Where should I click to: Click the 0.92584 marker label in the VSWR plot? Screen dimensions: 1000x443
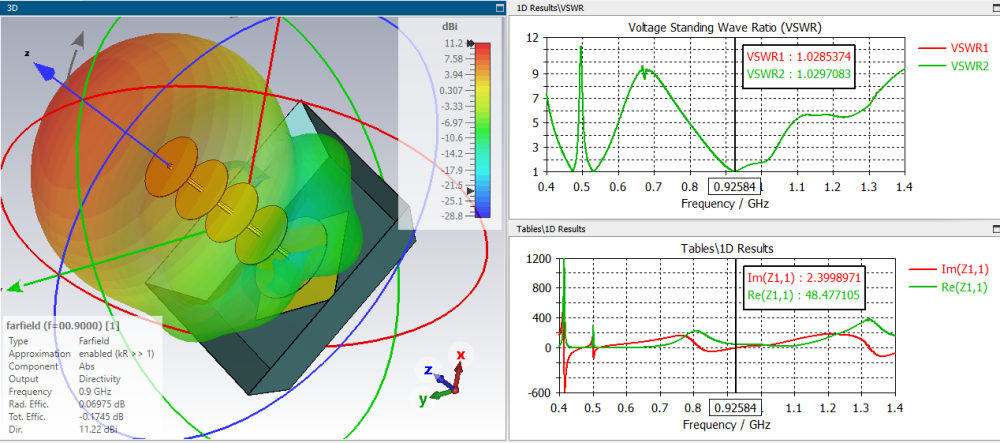pyautogui.click(x=733, y=189)
